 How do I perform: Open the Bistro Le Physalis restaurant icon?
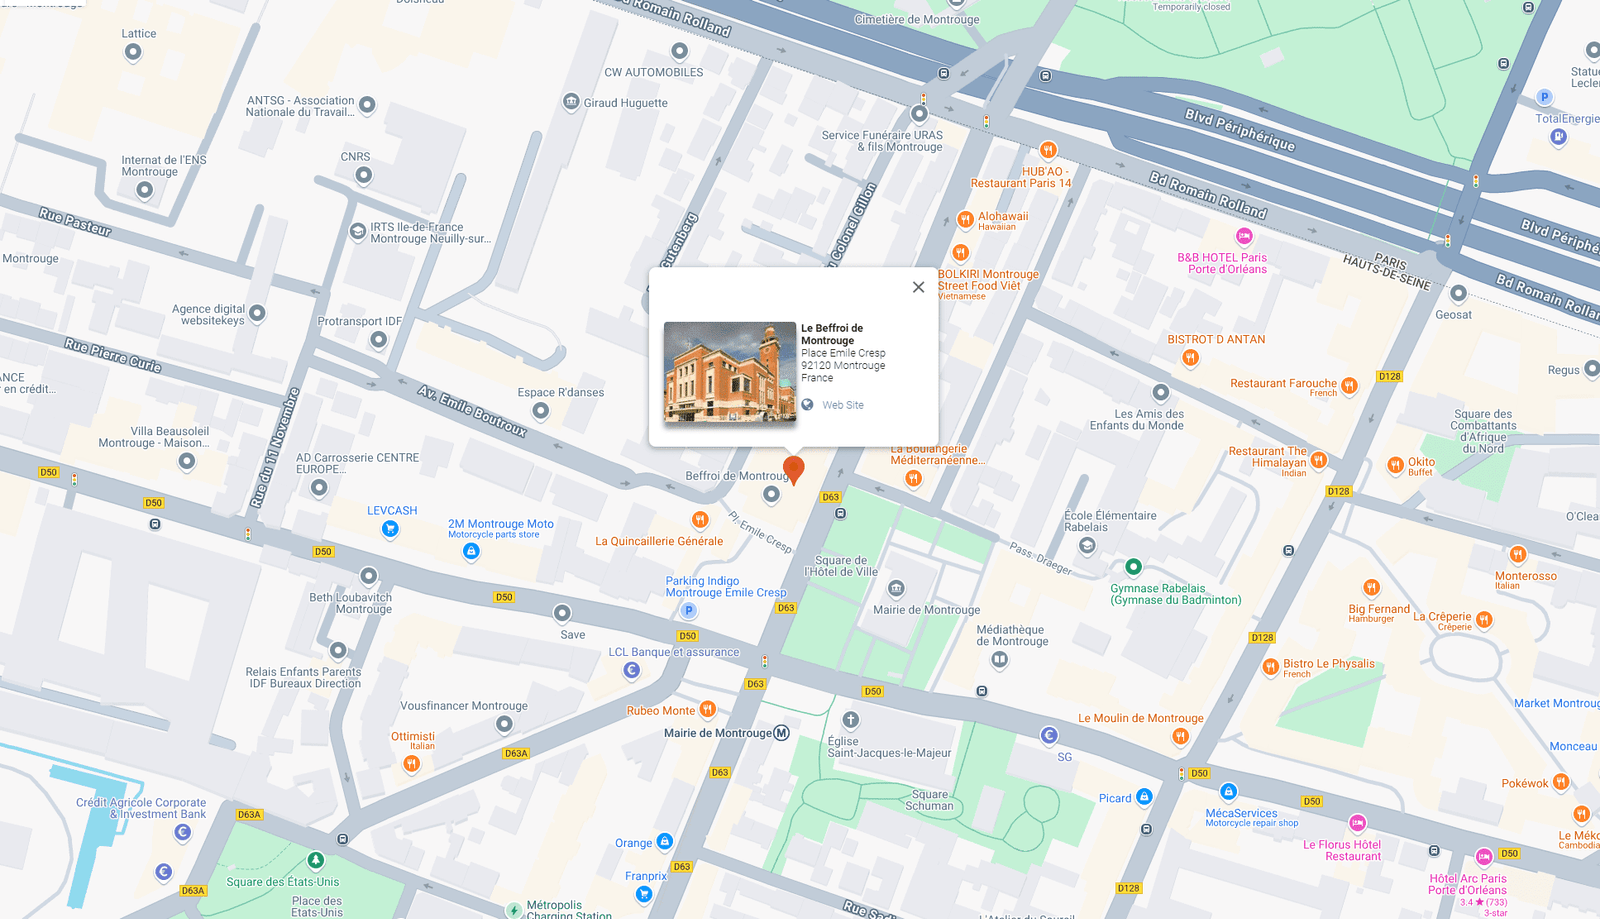tap(1270, 667)
